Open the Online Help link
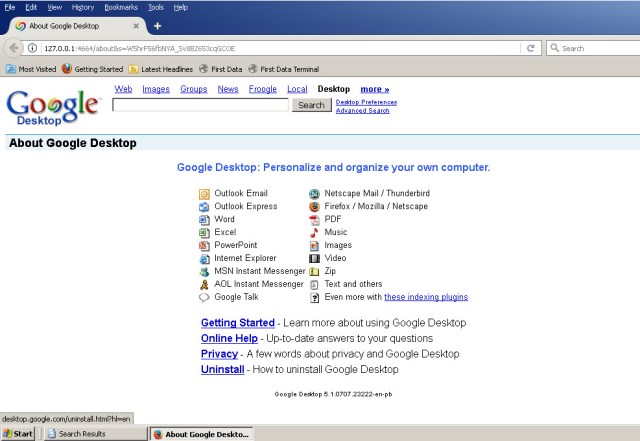The height and width of the screenshot is (441, 640). point(229,339)
